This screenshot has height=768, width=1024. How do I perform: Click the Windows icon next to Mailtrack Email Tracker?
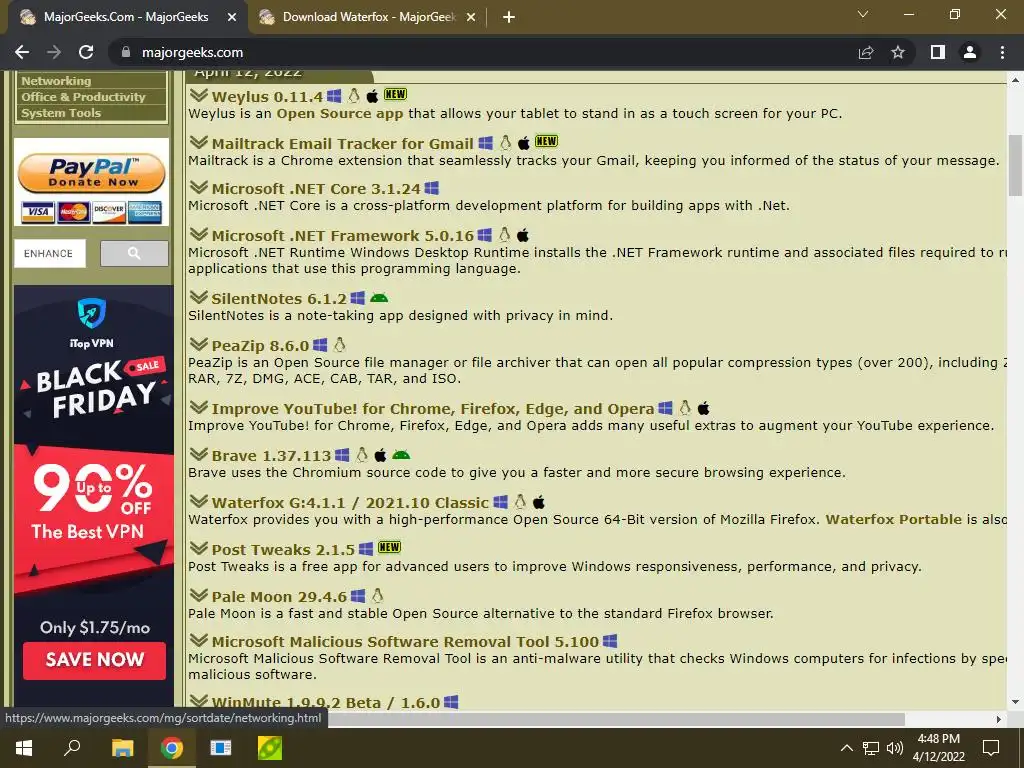click(x=485, y=142)
